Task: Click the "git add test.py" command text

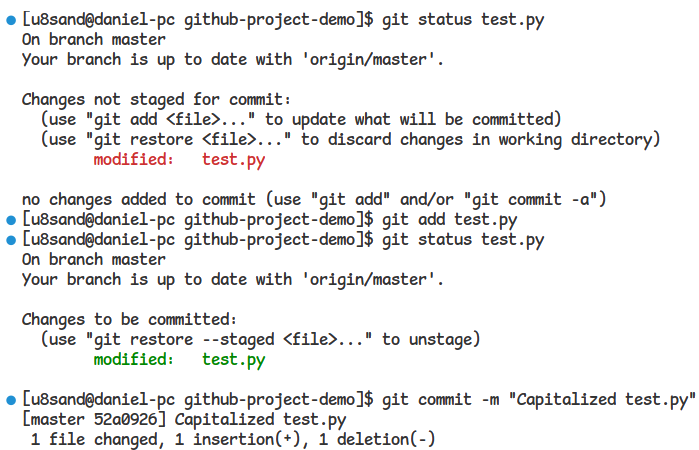Action: tap(450, 219)
